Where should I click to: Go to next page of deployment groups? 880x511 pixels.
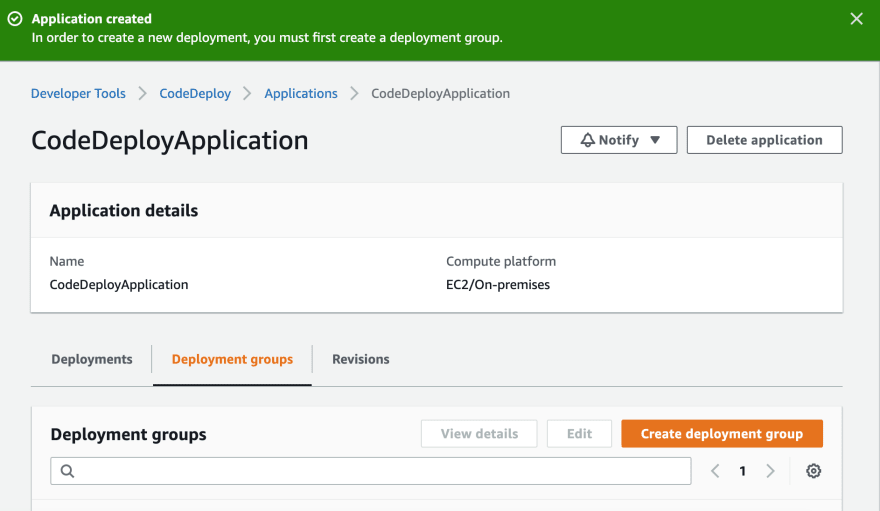pyautogui.click(x=770, y=471)
